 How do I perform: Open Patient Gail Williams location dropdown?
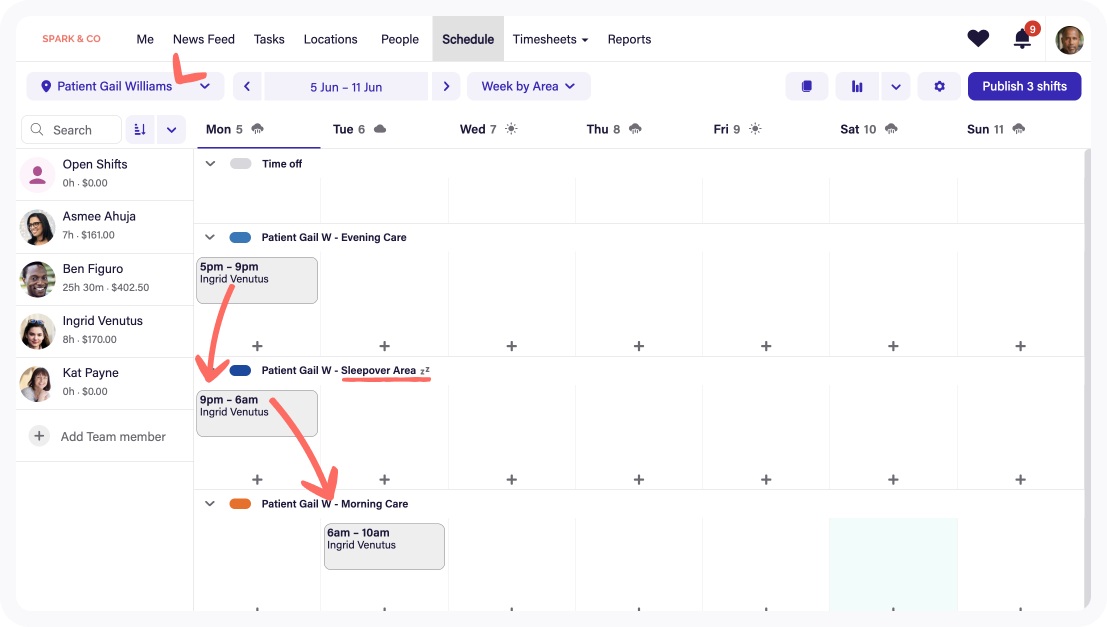[x=125, y=87]
